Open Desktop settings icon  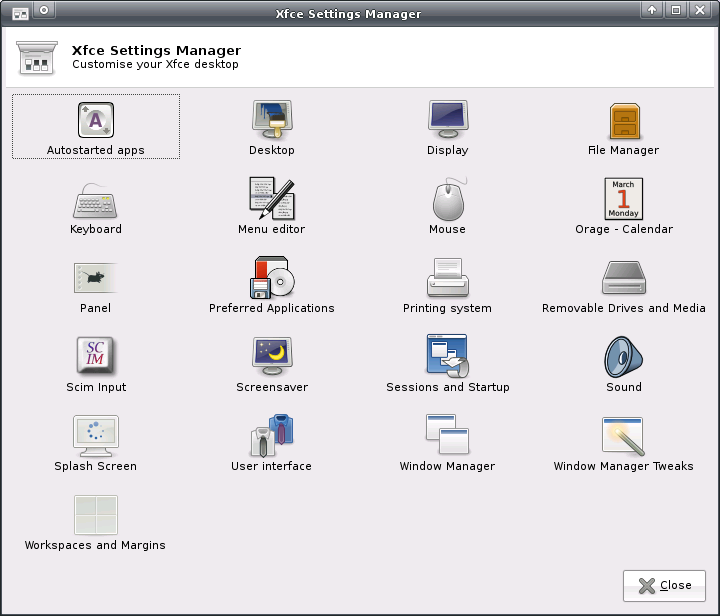tap(272, 120)
